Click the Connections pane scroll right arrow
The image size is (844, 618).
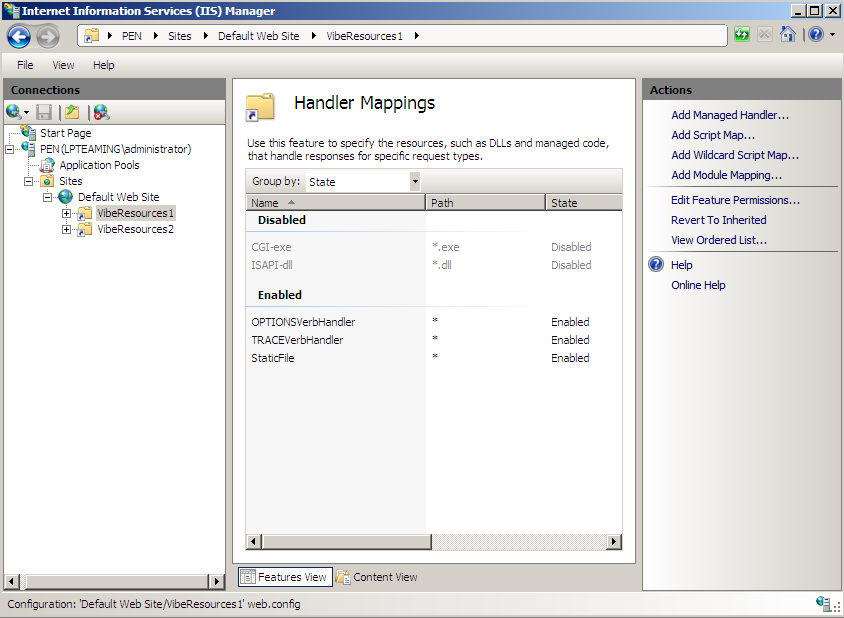[216, 581]
